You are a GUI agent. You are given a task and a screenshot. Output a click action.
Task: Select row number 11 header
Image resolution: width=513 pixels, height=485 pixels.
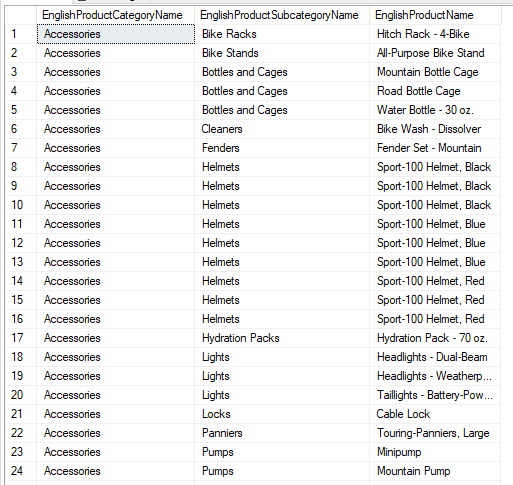click(21, 224)
